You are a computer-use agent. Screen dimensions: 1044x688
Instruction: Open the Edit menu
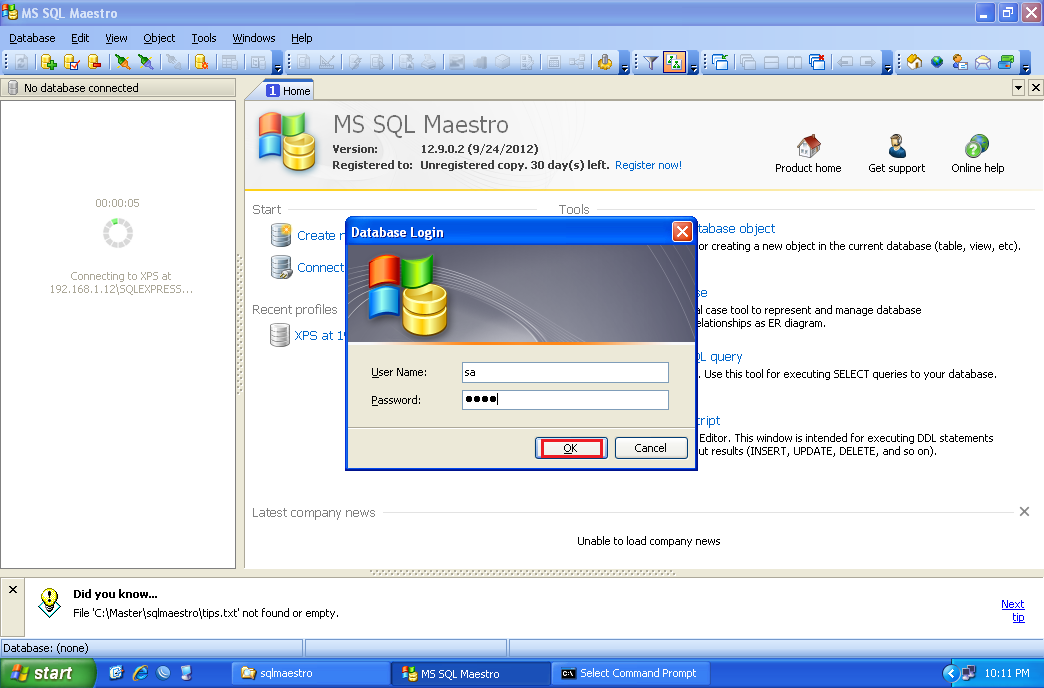point(80,38)
